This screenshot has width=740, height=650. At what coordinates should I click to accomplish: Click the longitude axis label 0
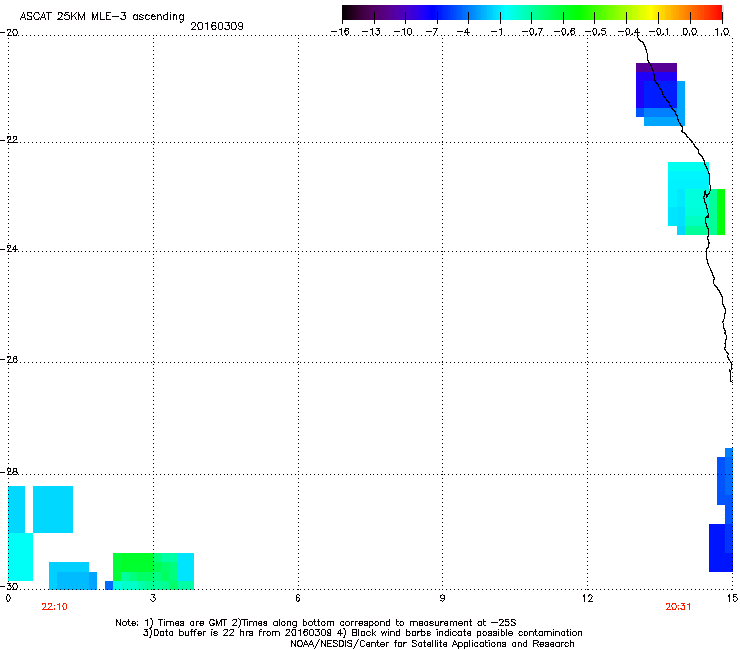8,598
